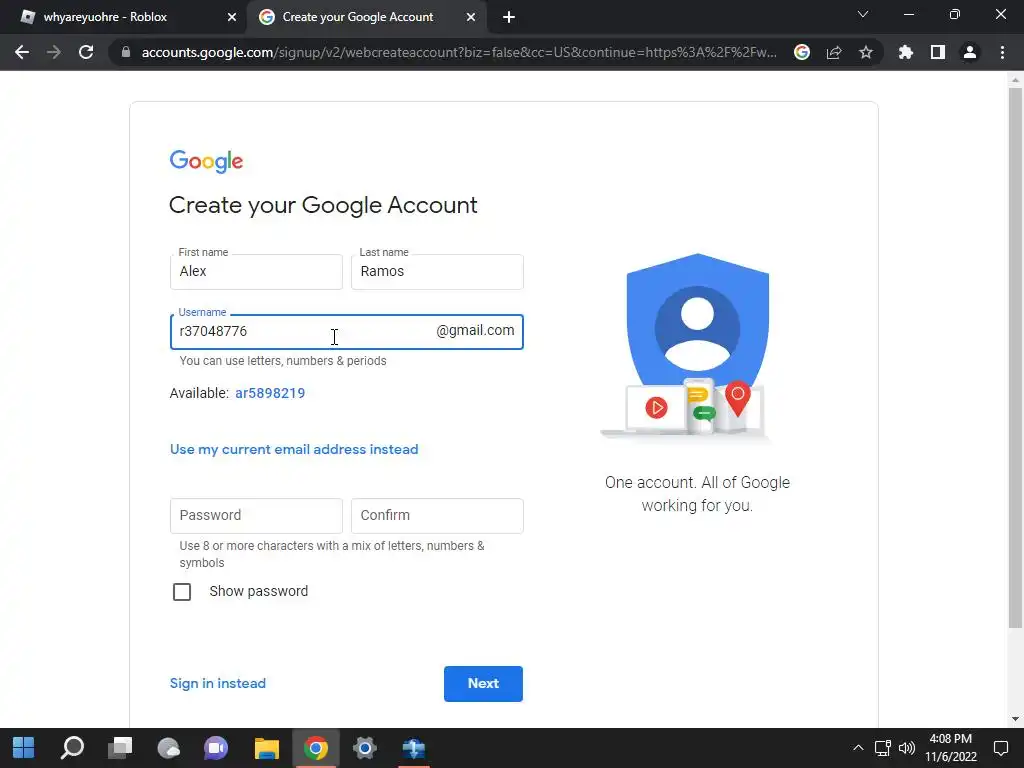The height and width of the screenshot is (768, 1024).
Task: Enable the Show password checkbox
Action: [182, 592]
